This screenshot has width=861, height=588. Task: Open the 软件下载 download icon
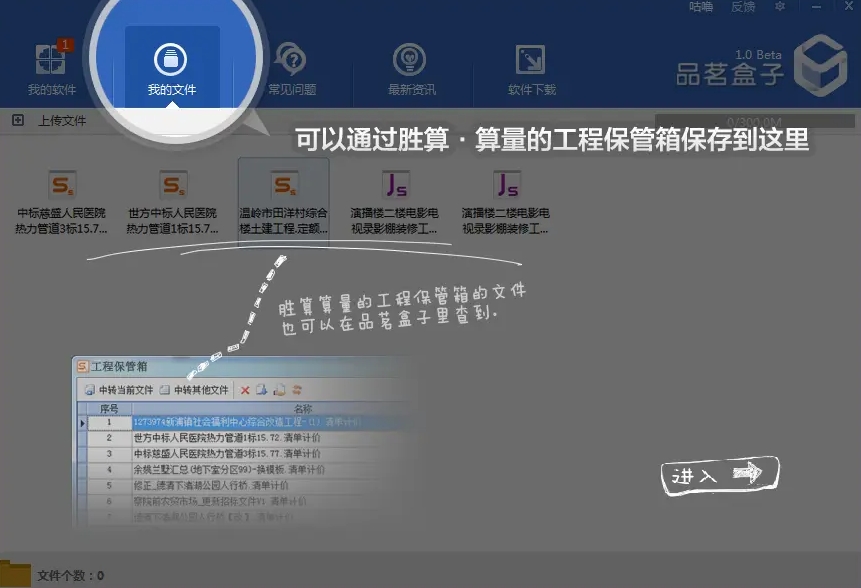click(531, 60)
